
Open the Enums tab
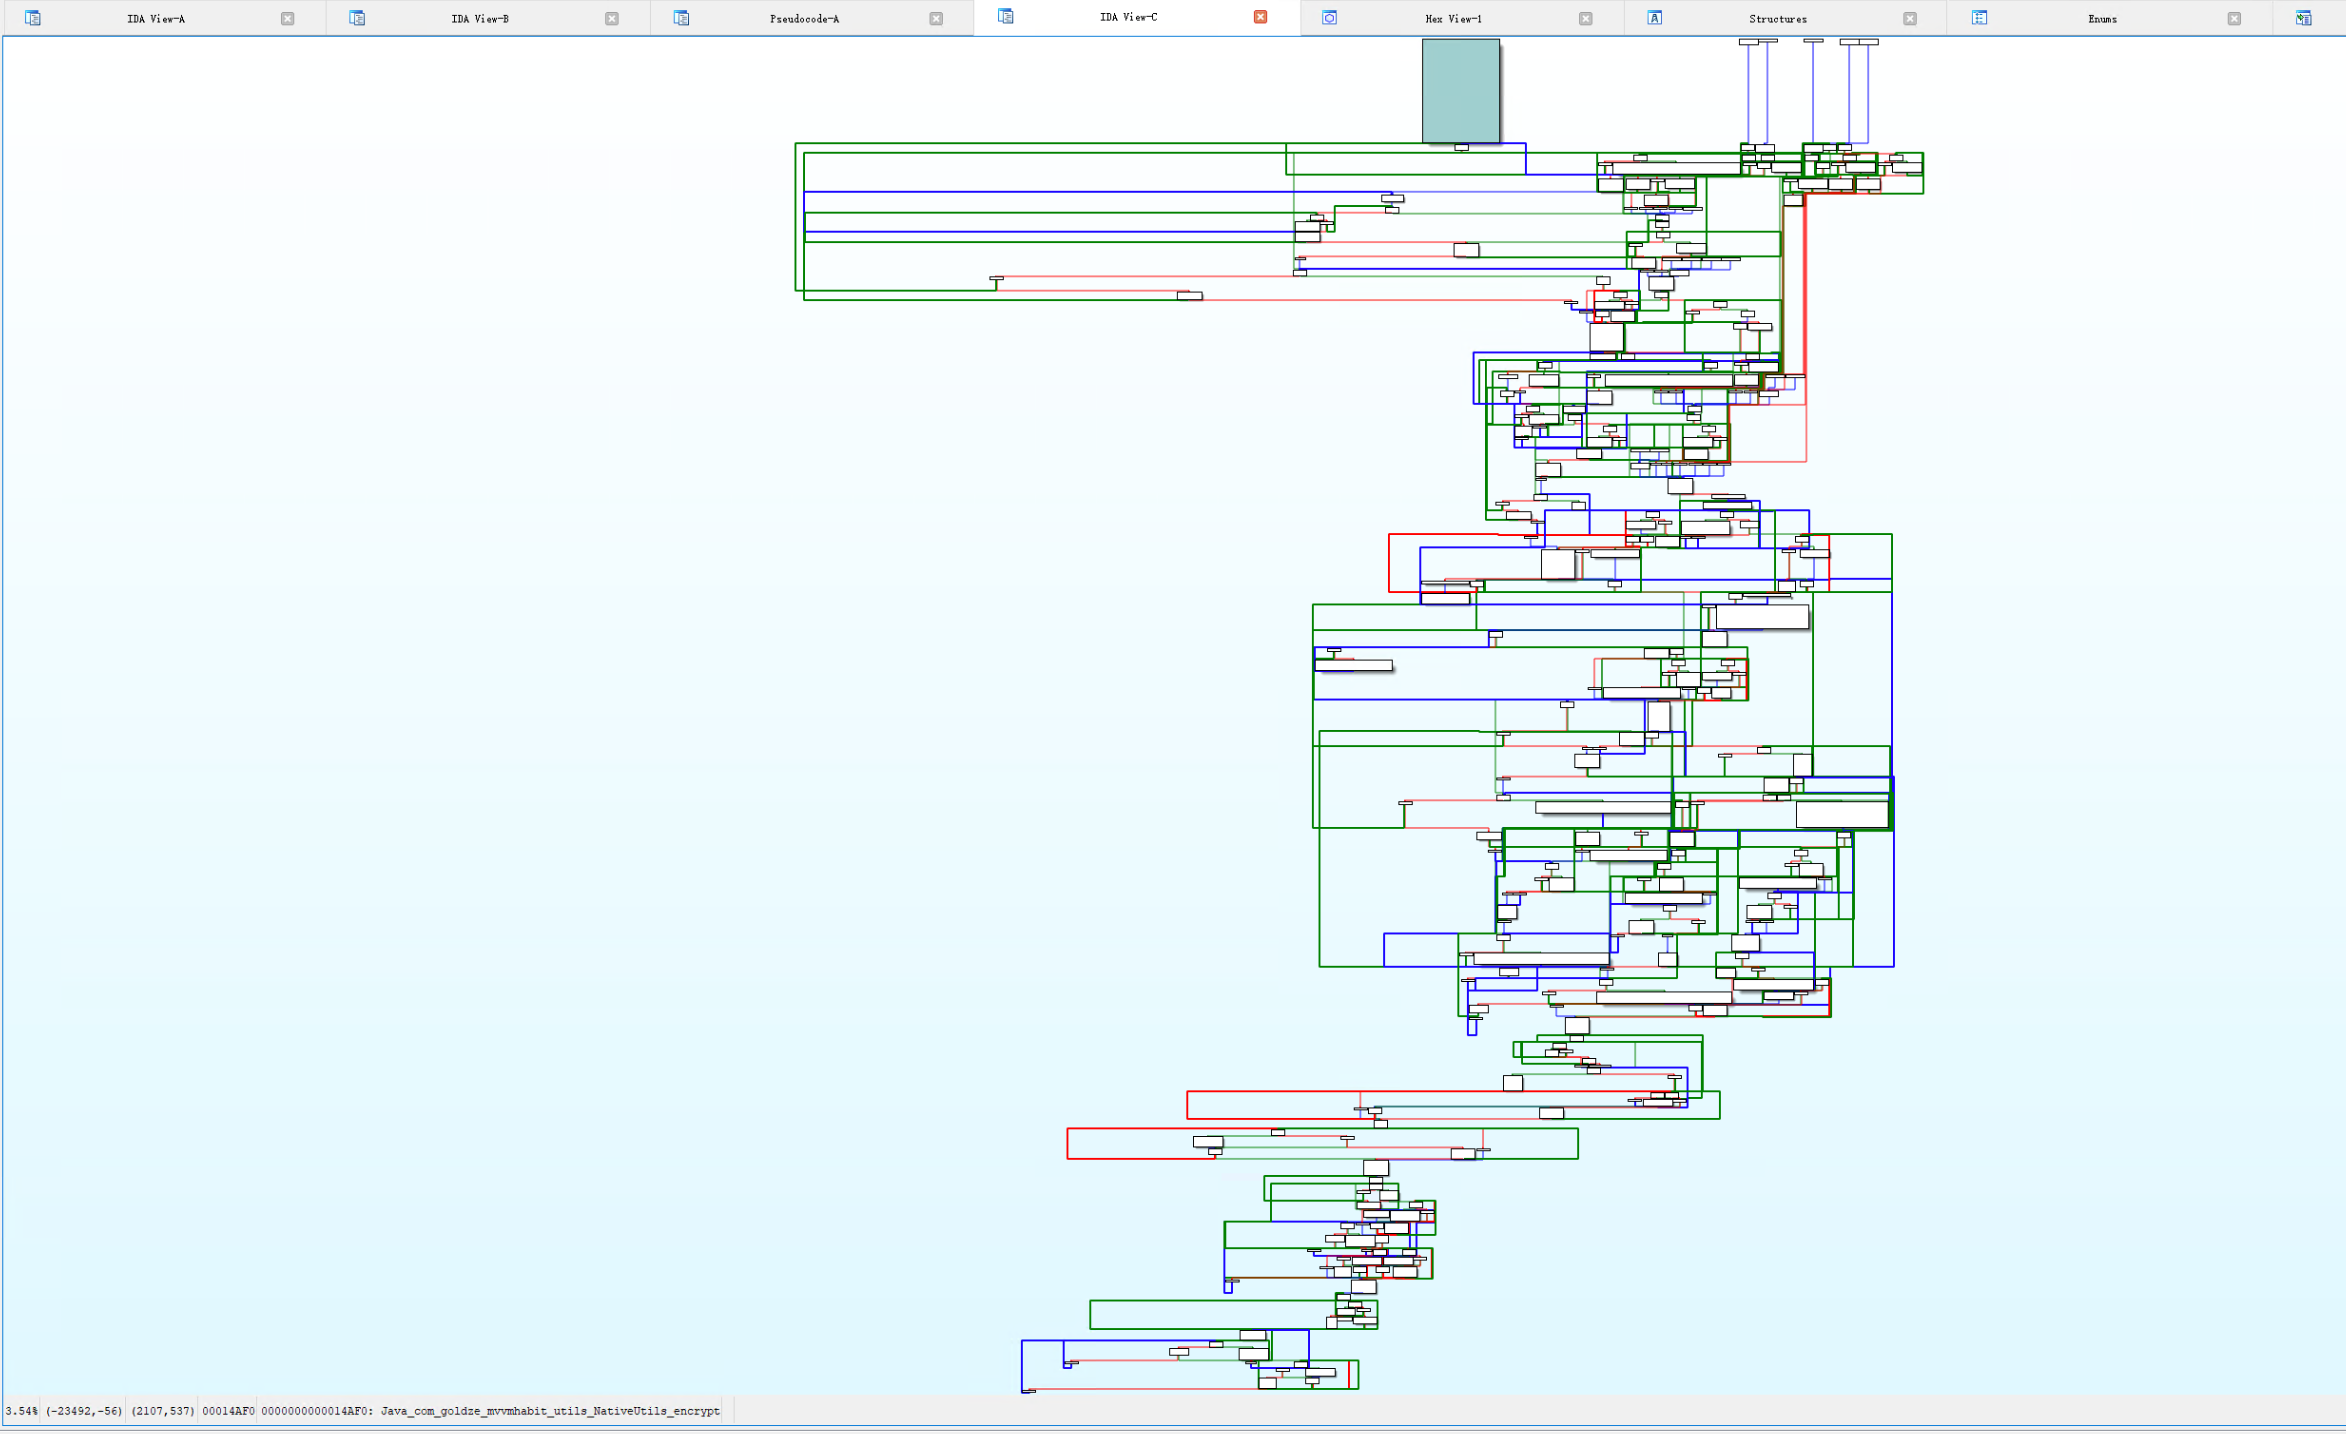[x=2102, y=19]
